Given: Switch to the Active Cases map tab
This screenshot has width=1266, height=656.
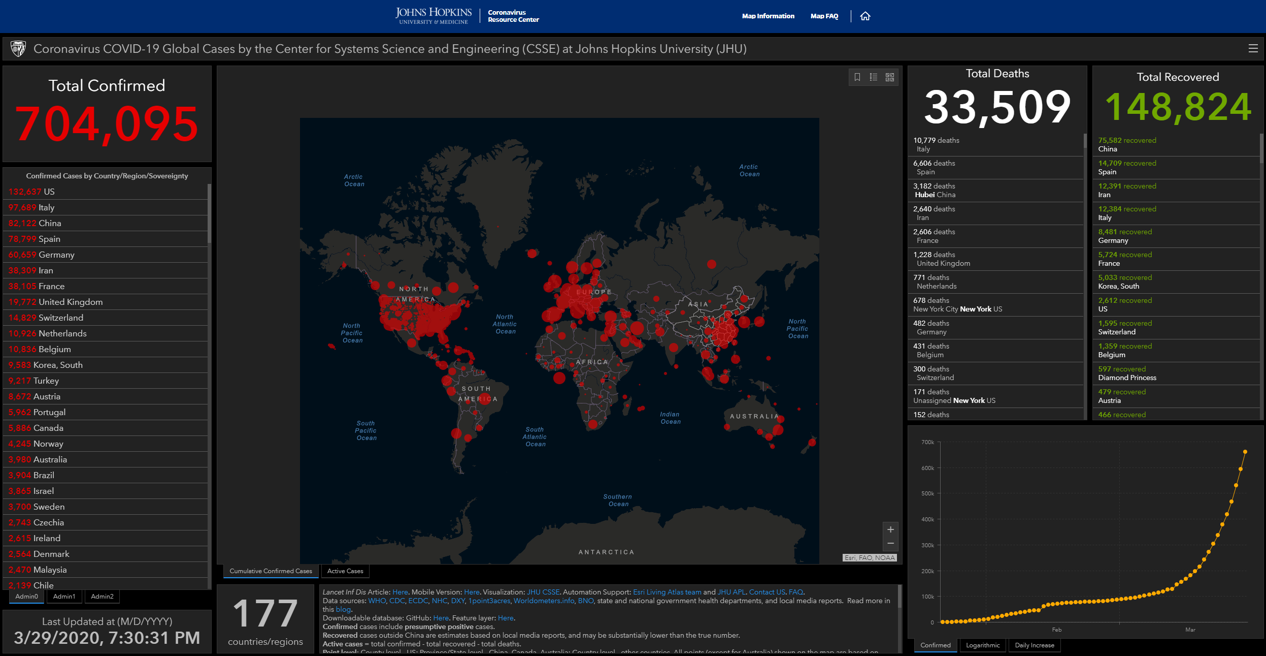Looking at the screenshot, I should pos(345,571).
